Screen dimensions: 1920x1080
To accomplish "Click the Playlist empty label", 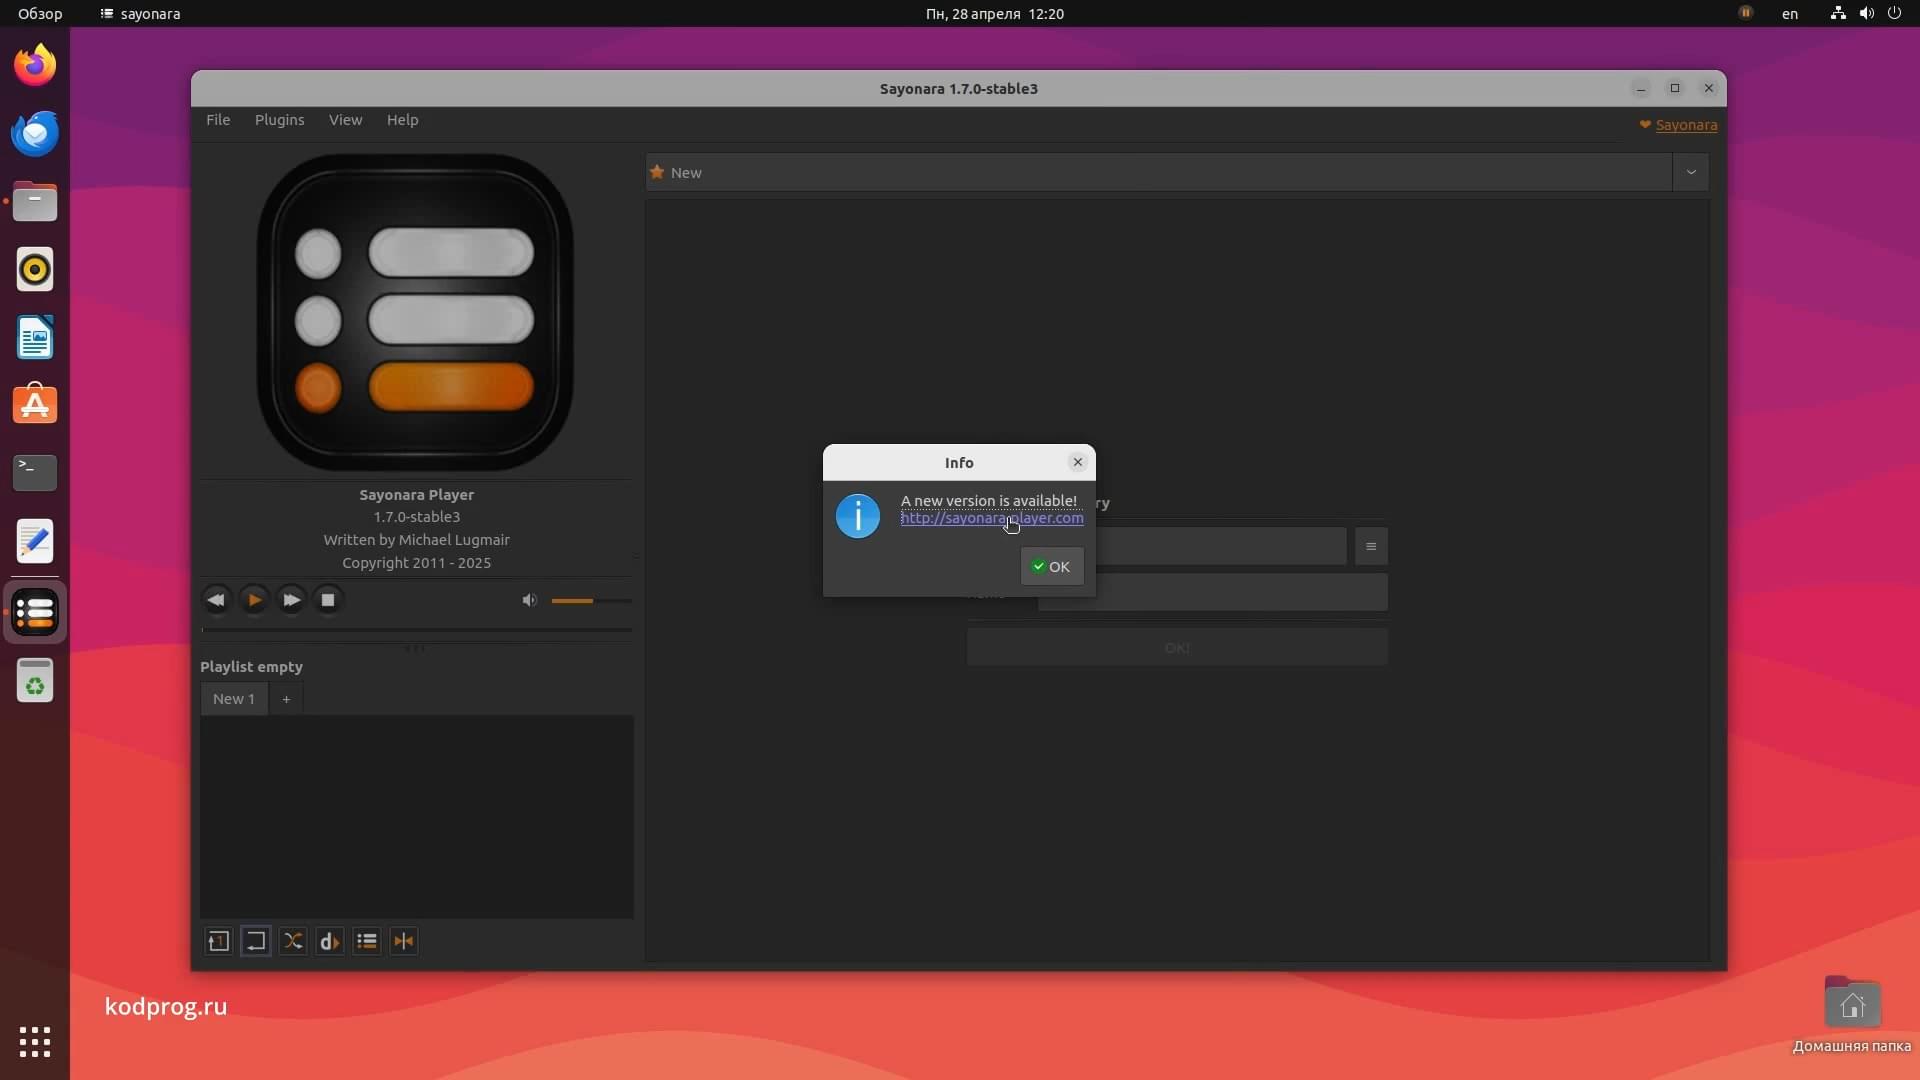I will tap(251, 667).
